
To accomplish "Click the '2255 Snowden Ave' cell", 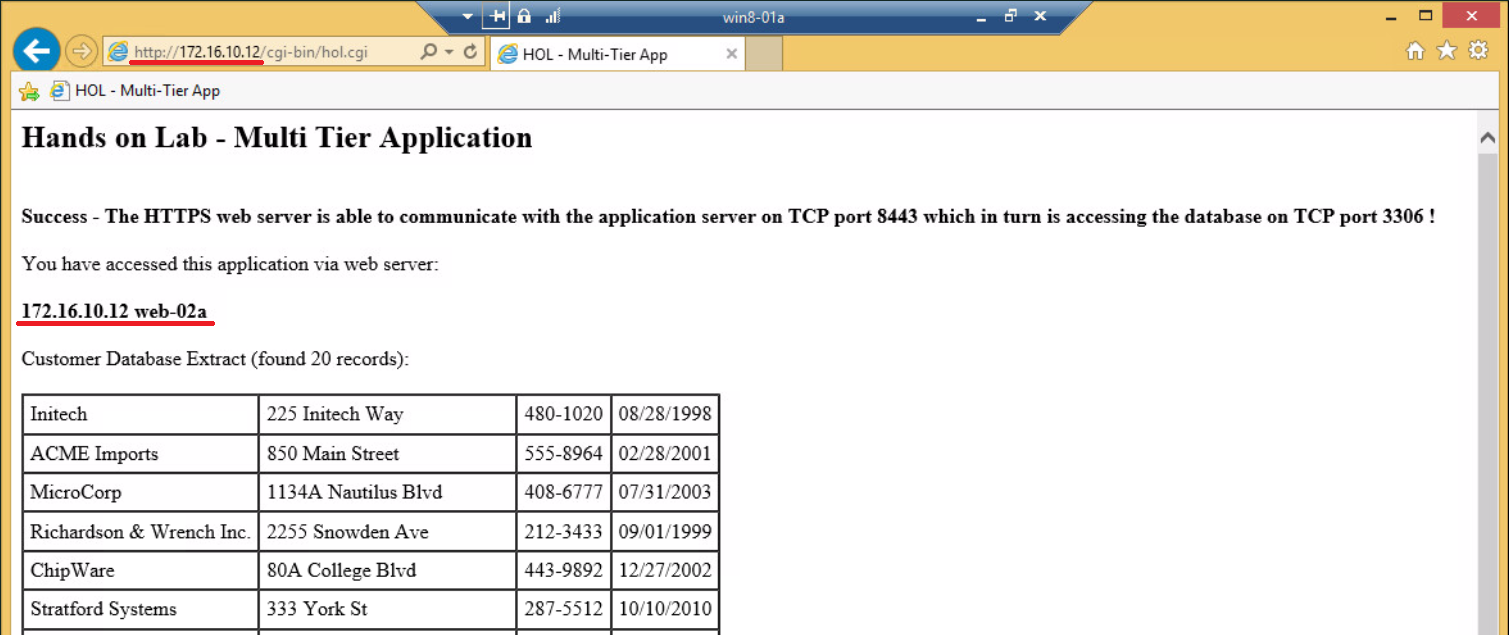I will (388, 532).
